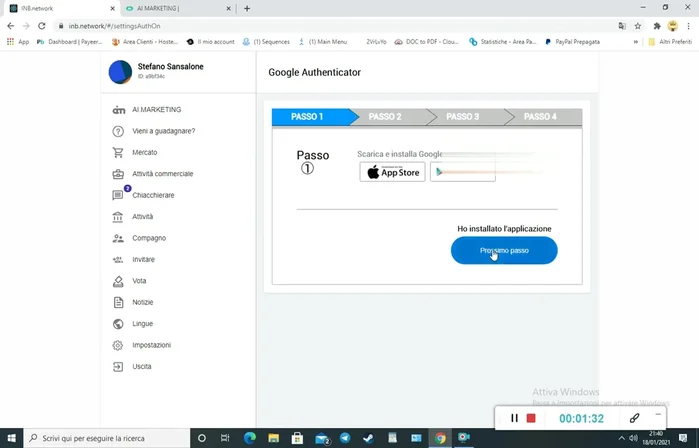
Task: Click the browser back arrow
Action: [x=11, y=26]
